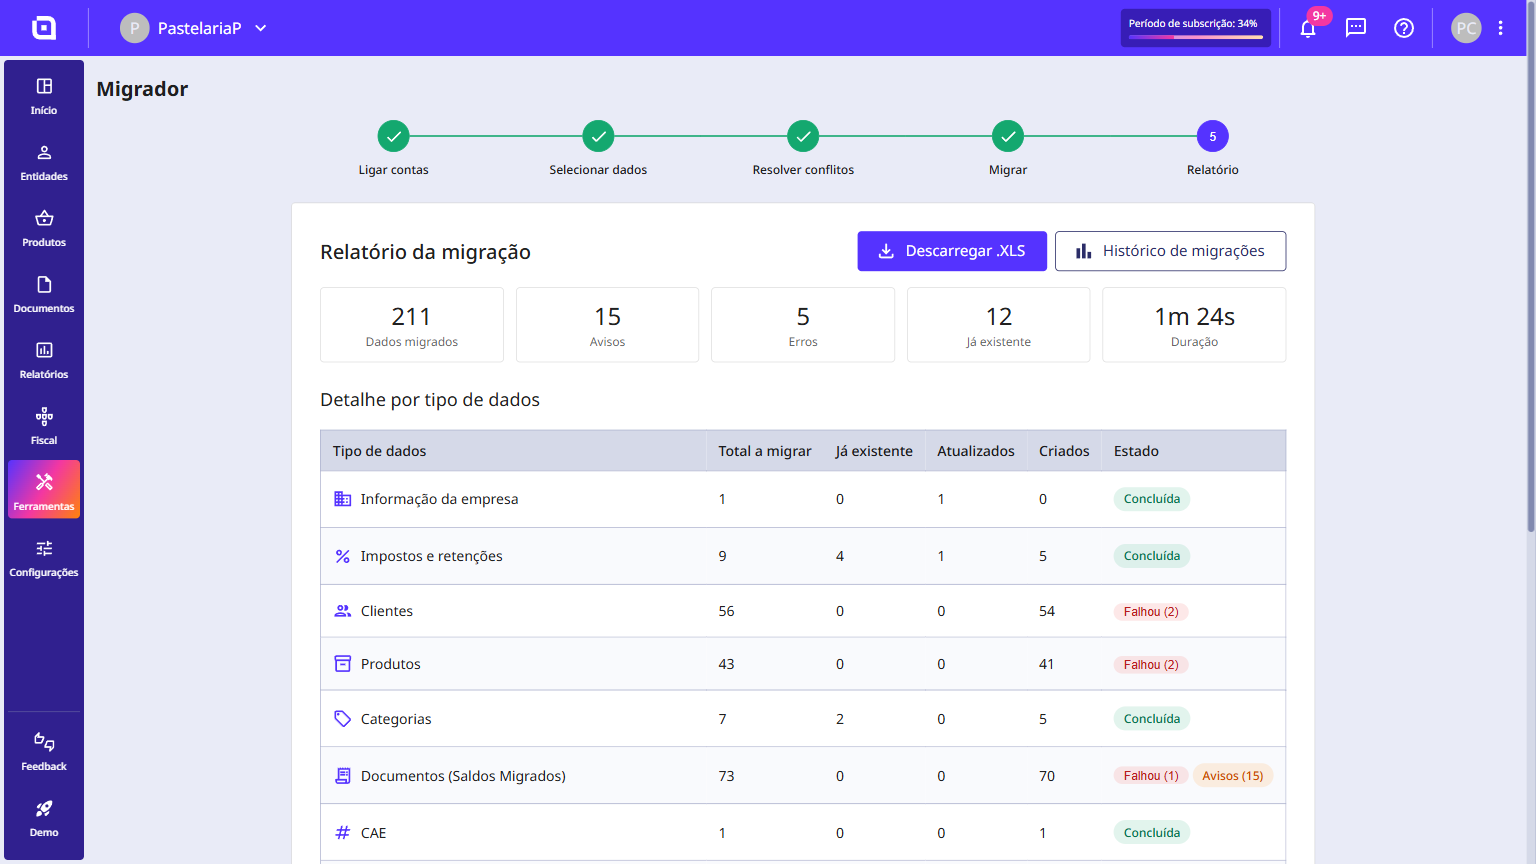The width and height of the screenshot is (1536, 864).
Task: Click the CAE row label
Action: (373, 833)
